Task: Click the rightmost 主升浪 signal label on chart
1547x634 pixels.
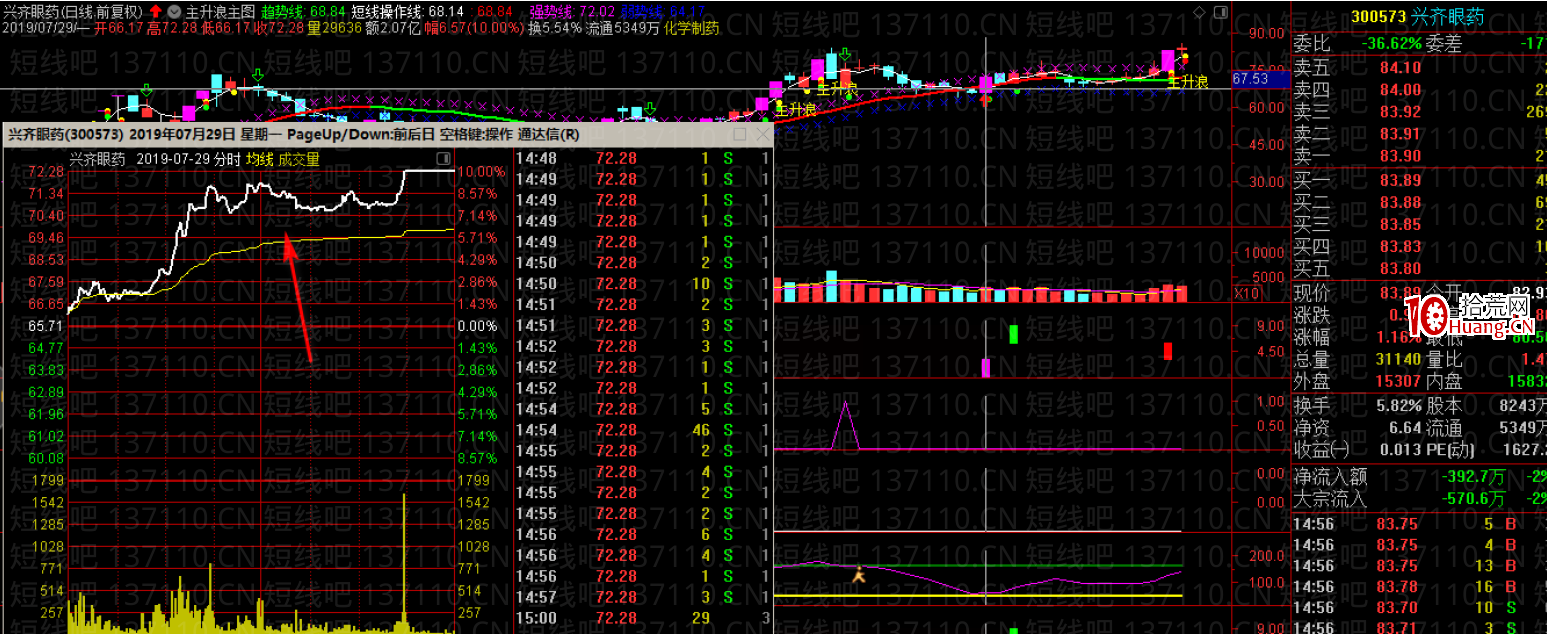Action: pyautogui.click(x=1187, y=81)
